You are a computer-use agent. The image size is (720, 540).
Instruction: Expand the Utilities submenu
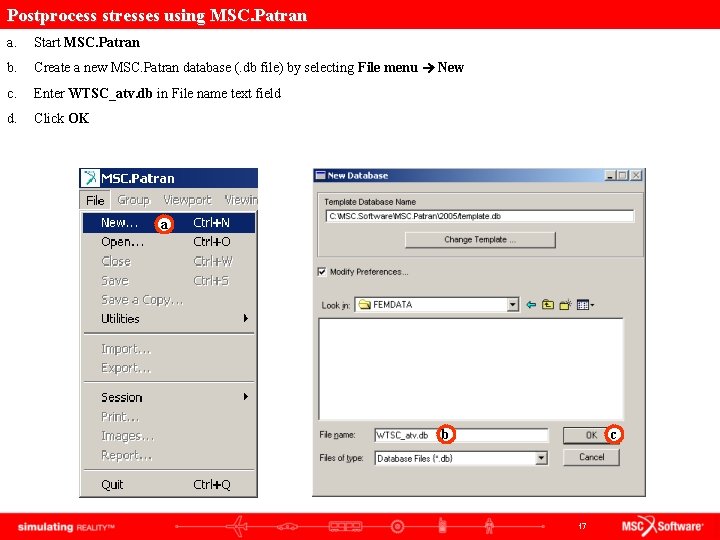[169, 319]
